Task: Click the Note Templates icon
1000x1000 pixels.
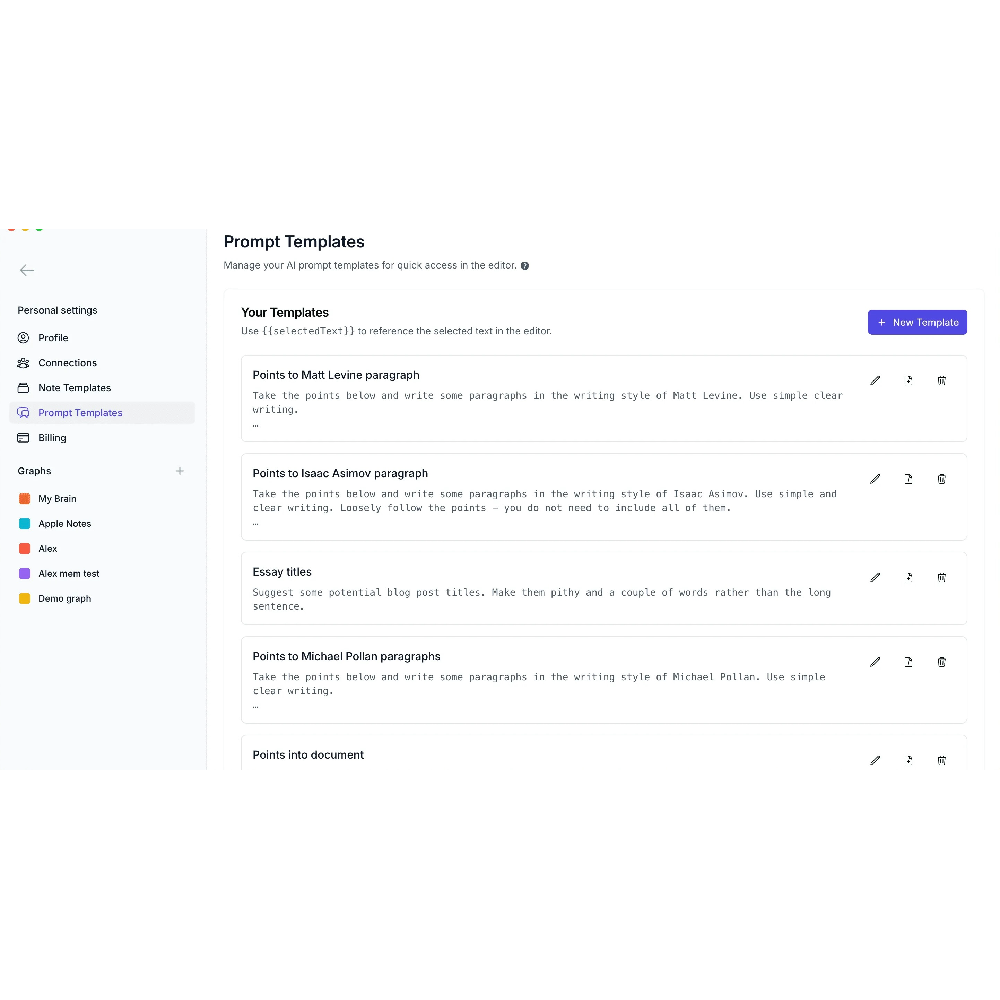Action: [22, 387]
